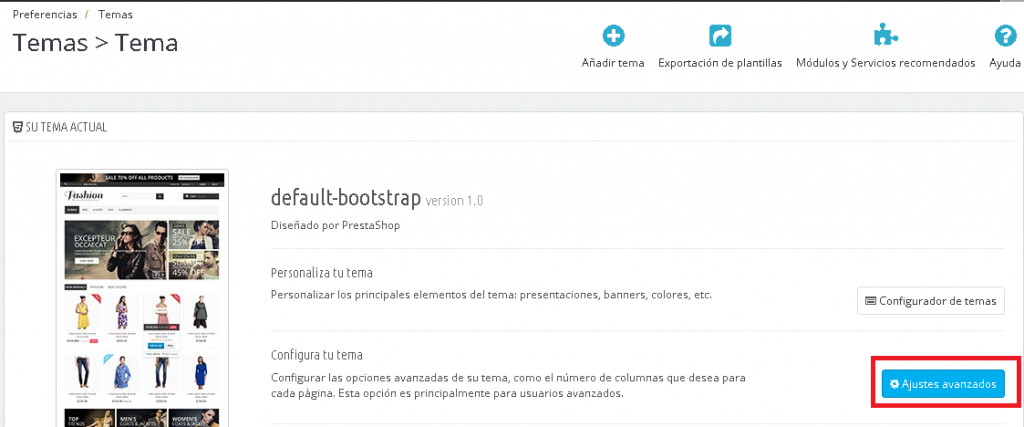The image size is (1024, 427).
Task: Click the Añadir tema text label
Action: pyautogui.click(x=613, y=63)
